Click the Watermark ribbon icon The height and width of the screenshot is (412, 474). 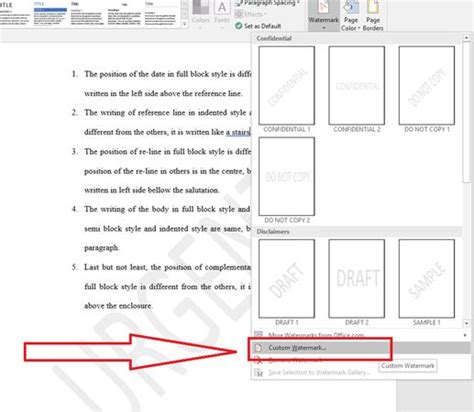click(x=323, y=7)
